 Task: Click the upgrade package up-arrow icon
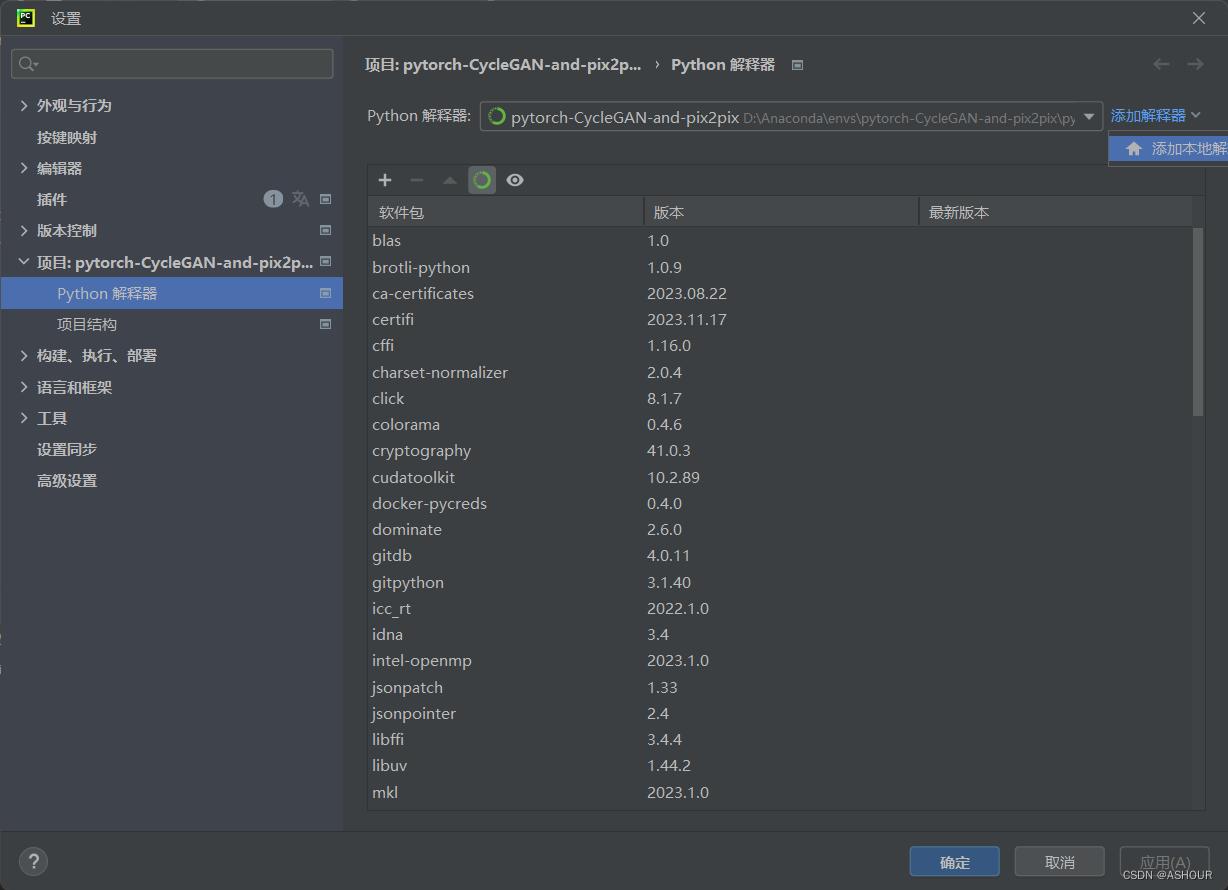pos(450,180)
